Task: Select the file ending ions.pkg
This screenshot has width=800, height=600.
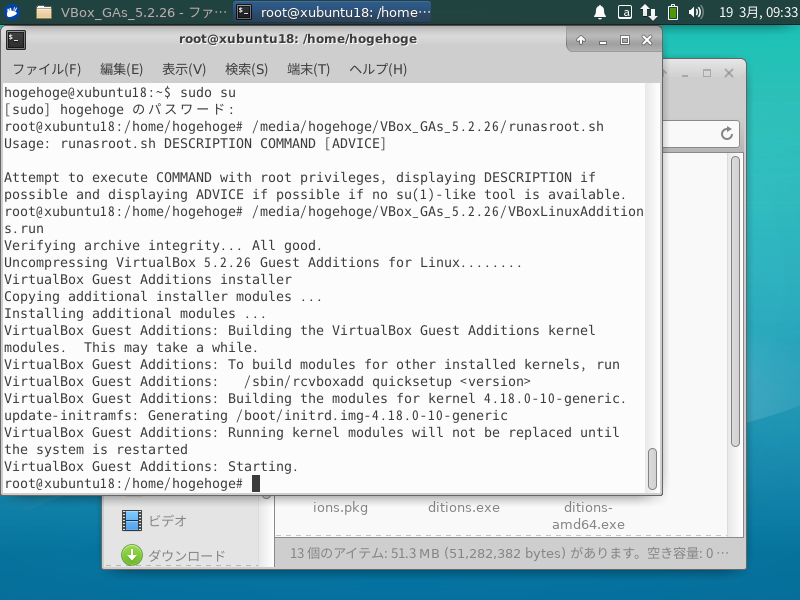Action: pos(340,508)
